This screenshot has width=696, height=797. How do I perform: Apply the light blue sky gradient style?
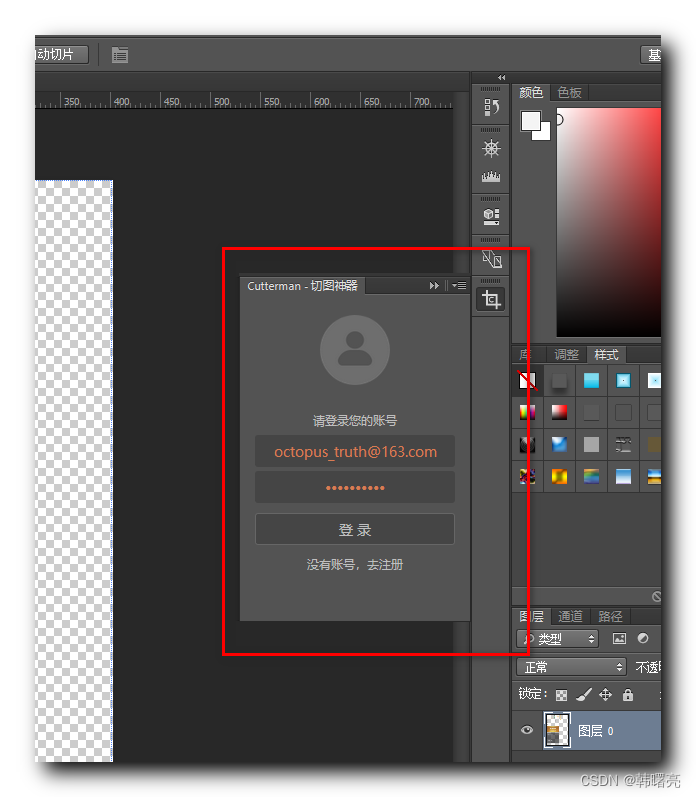(x=623, y=476)
